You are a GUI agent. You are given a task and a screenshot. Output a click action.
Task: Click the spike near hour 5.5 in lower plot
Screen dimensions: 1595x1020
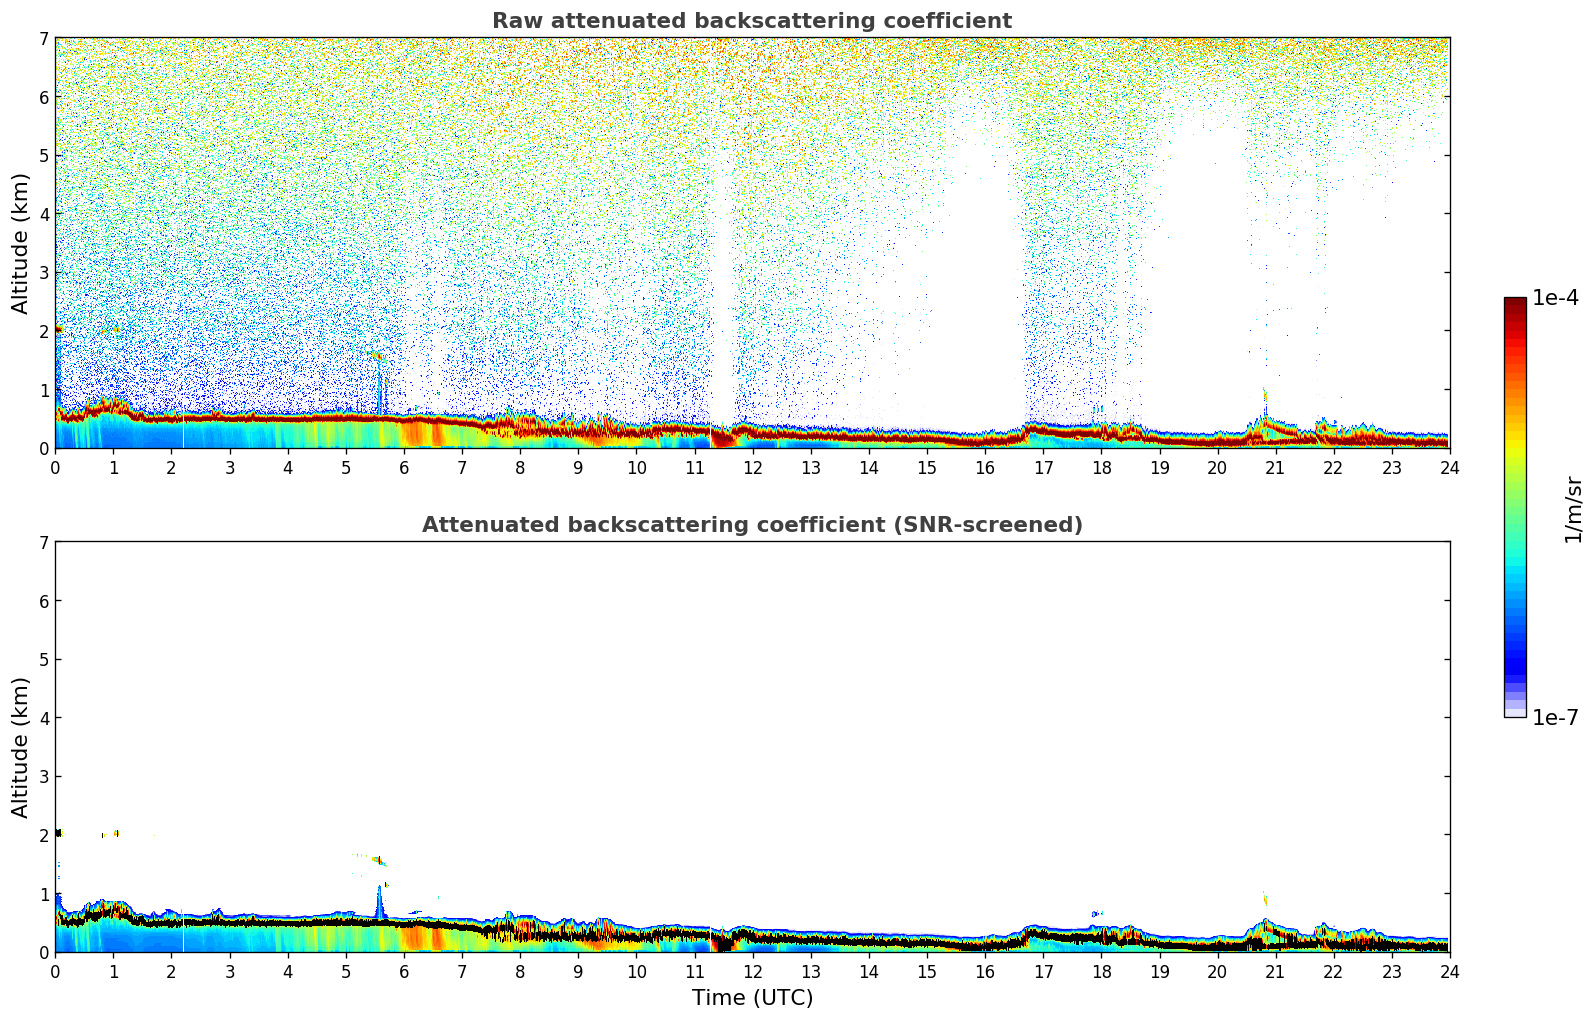[379, 902]
